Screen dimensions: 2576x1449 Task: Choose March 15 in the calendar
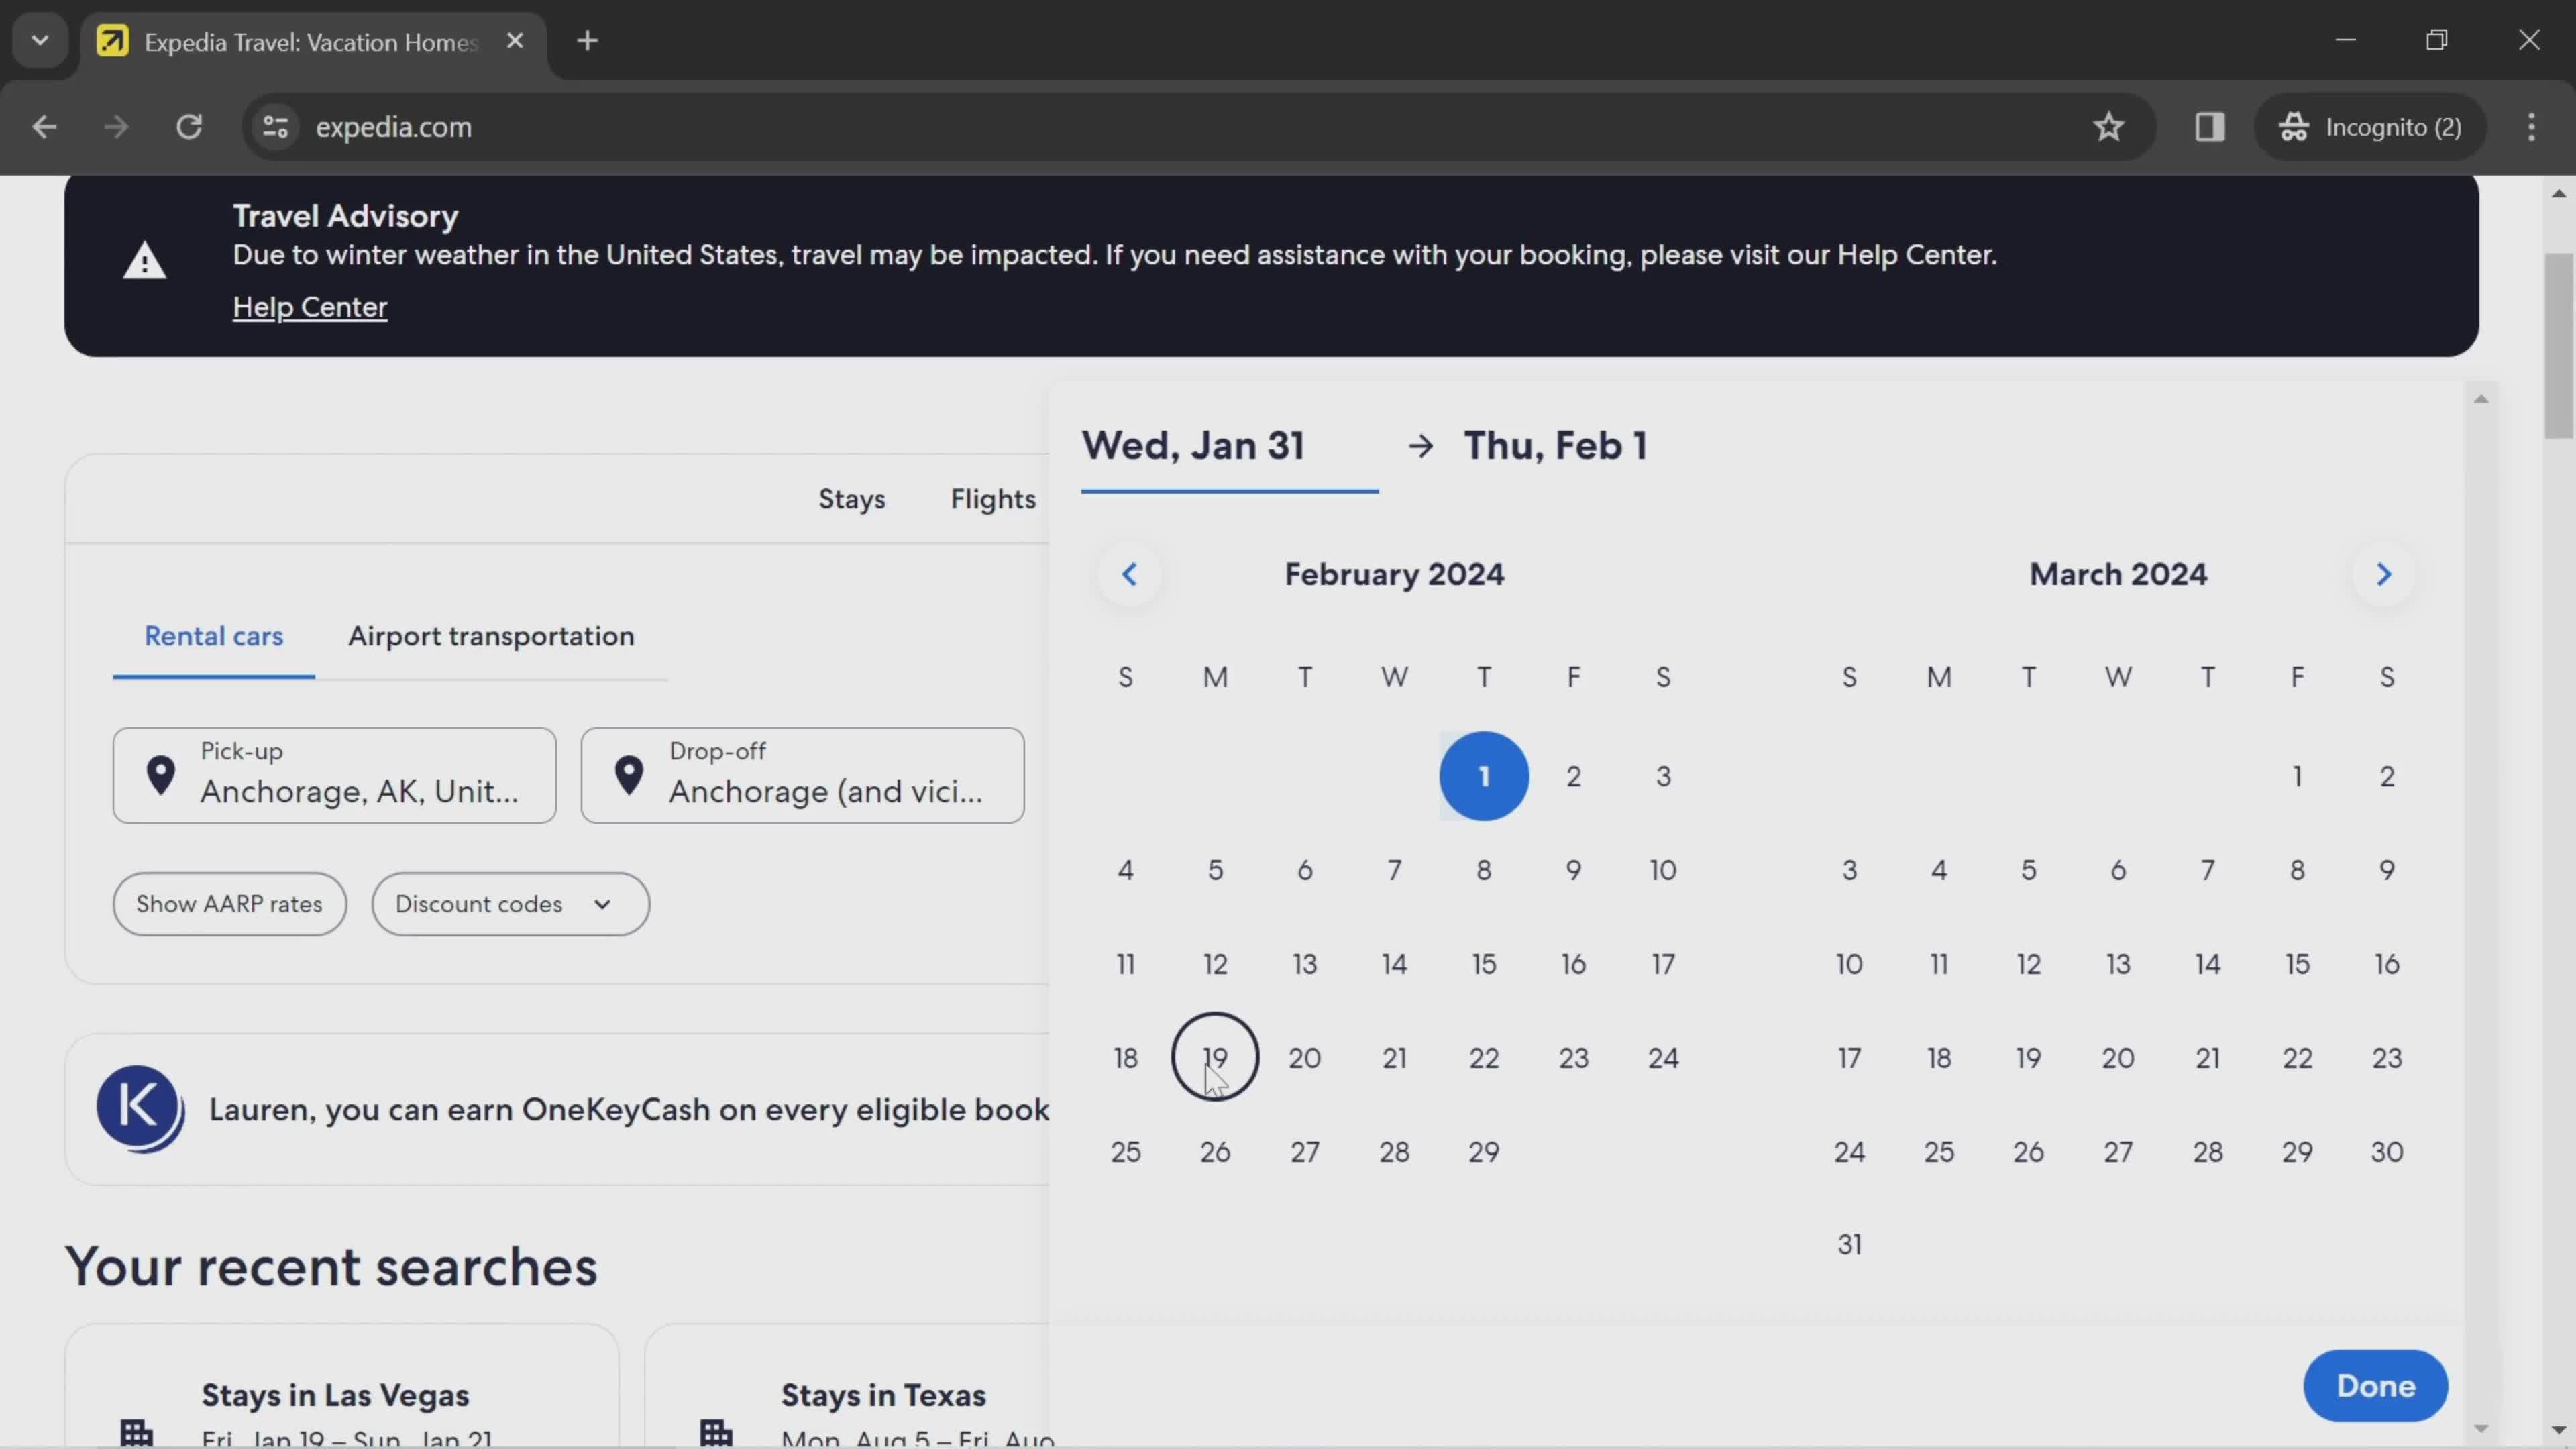pyautogui.click(x=2297, y=964)
